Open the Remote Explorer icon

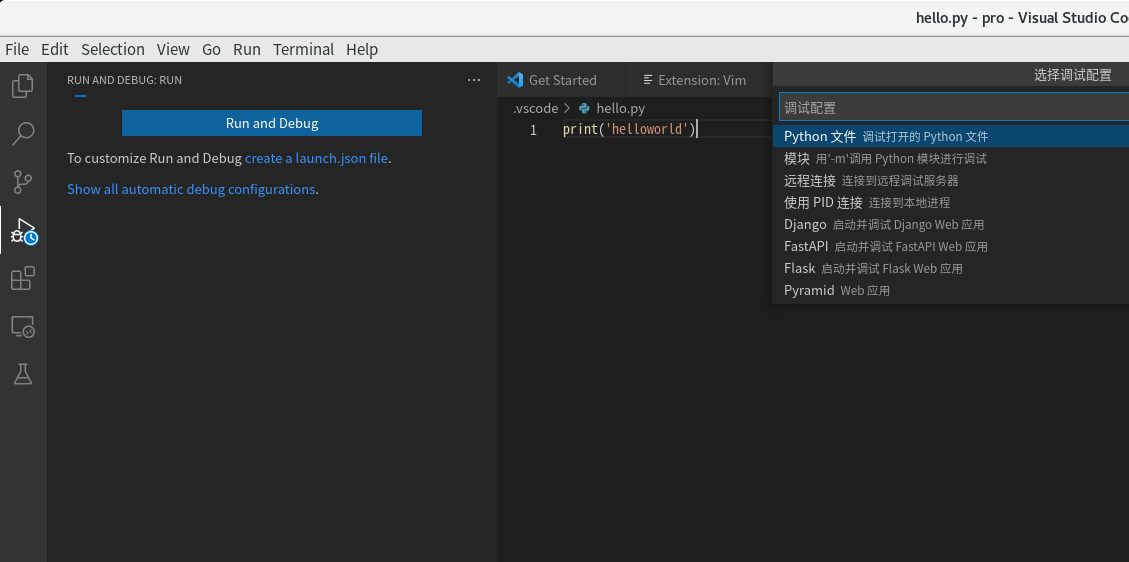click(23, 327)
